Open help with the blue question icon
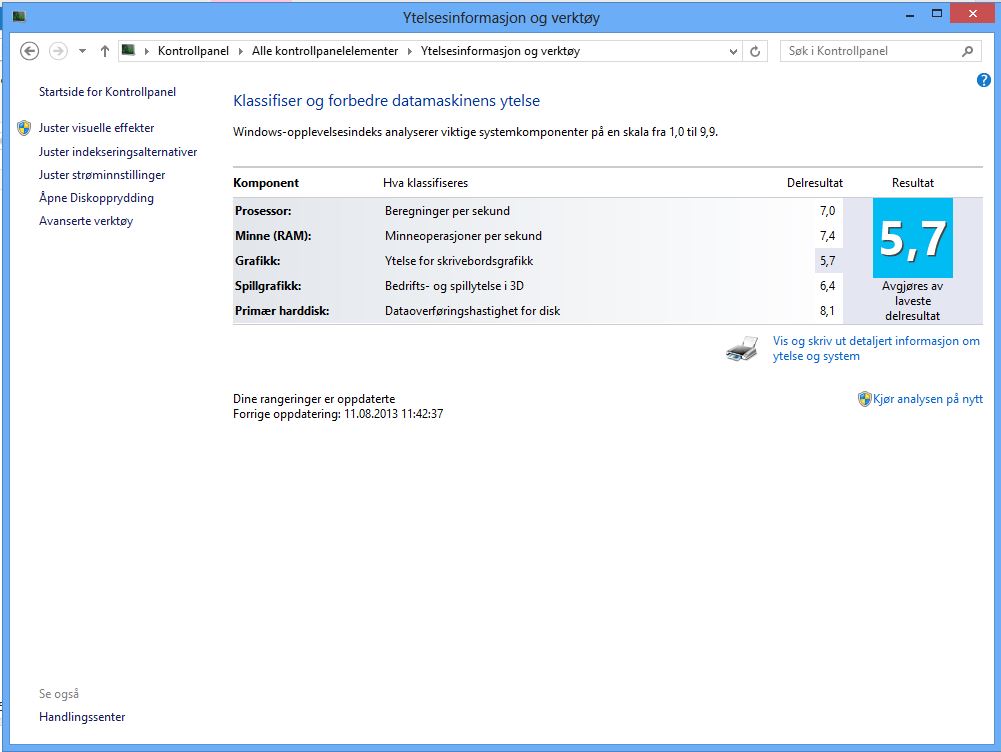 click(983, 80)
